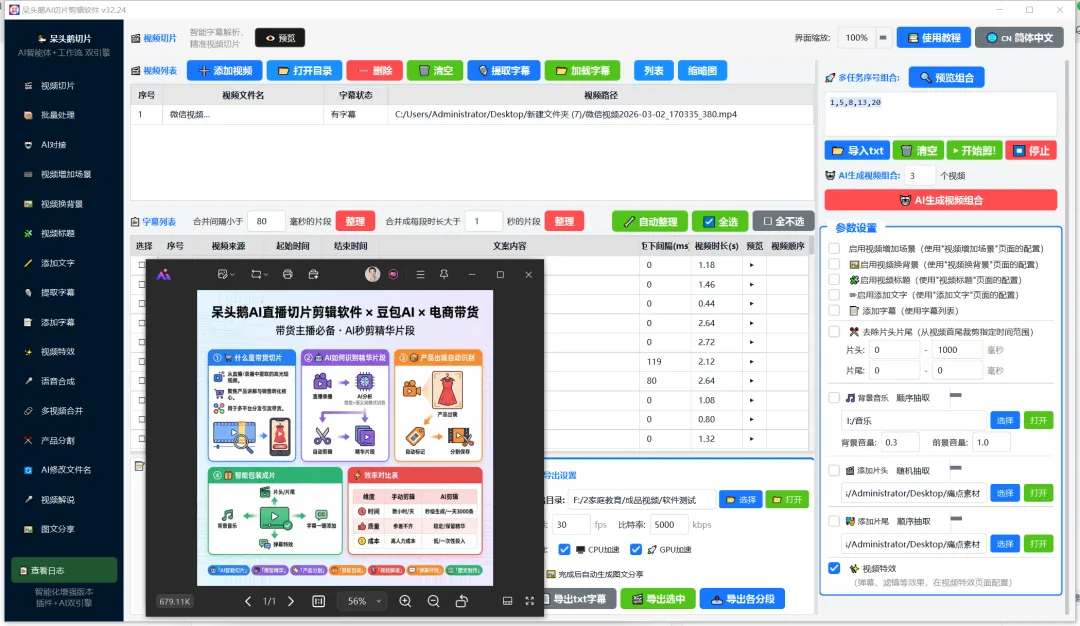Click 添加视频 button
Image resolution: width=1080 pixels, height=626 pixels.
(225, 70)
